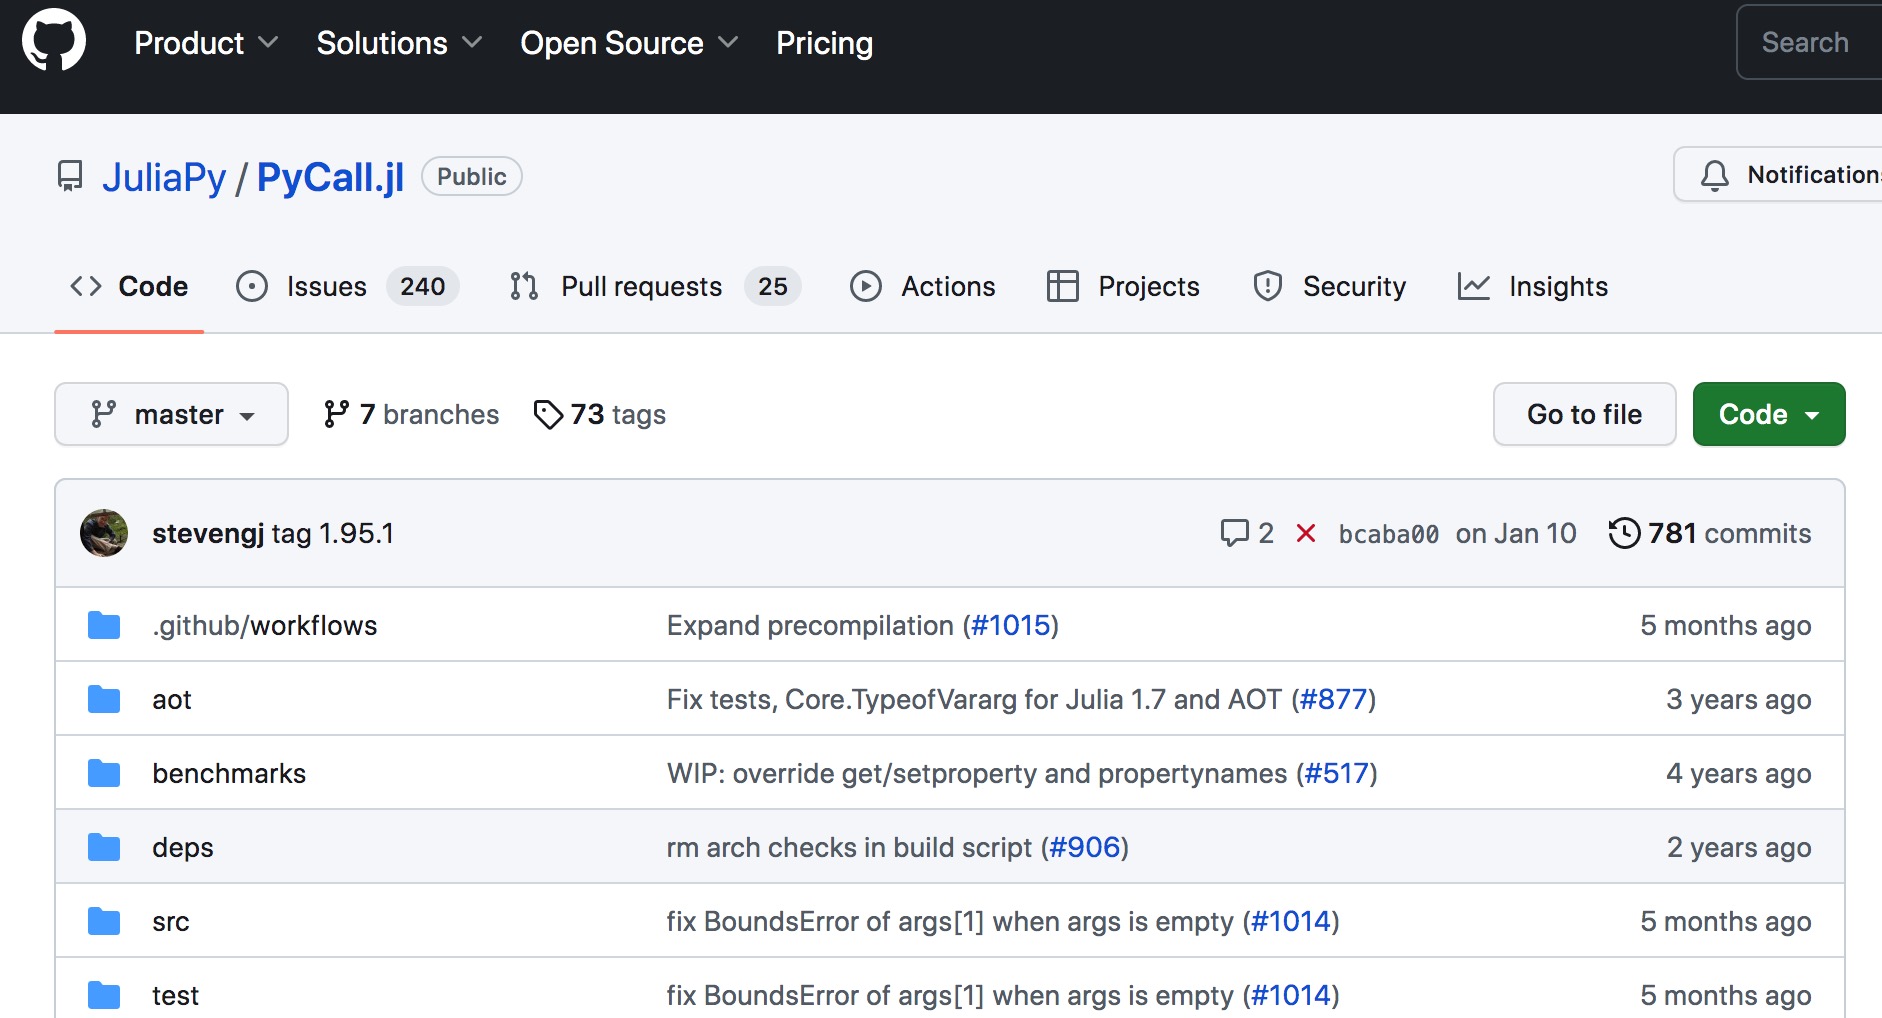
Task: Switch to the Code tab
Action: coord(129,287)
